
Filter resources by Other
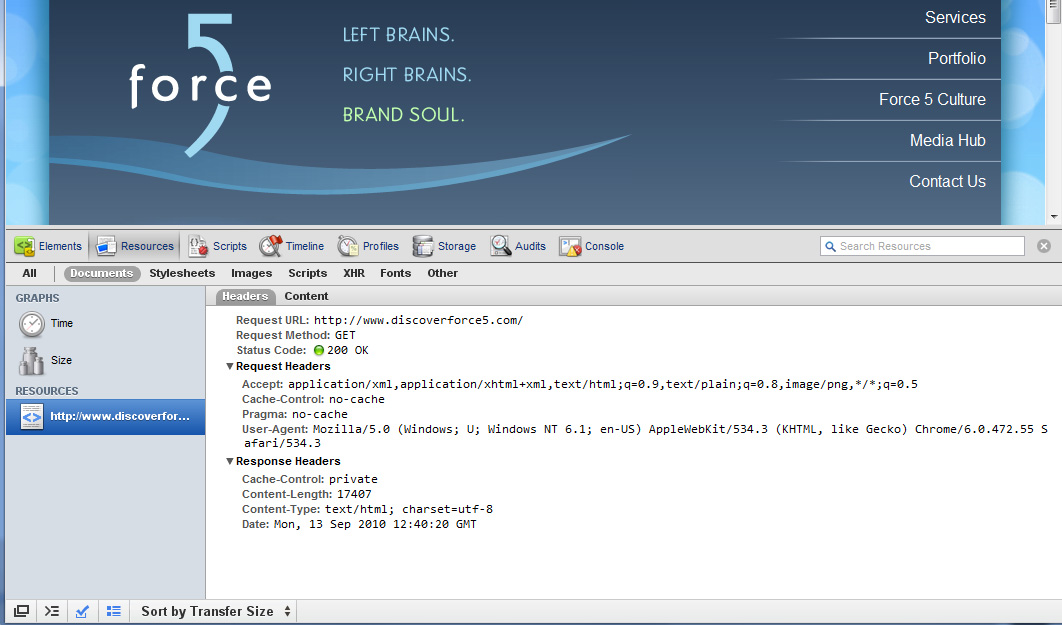442,274
